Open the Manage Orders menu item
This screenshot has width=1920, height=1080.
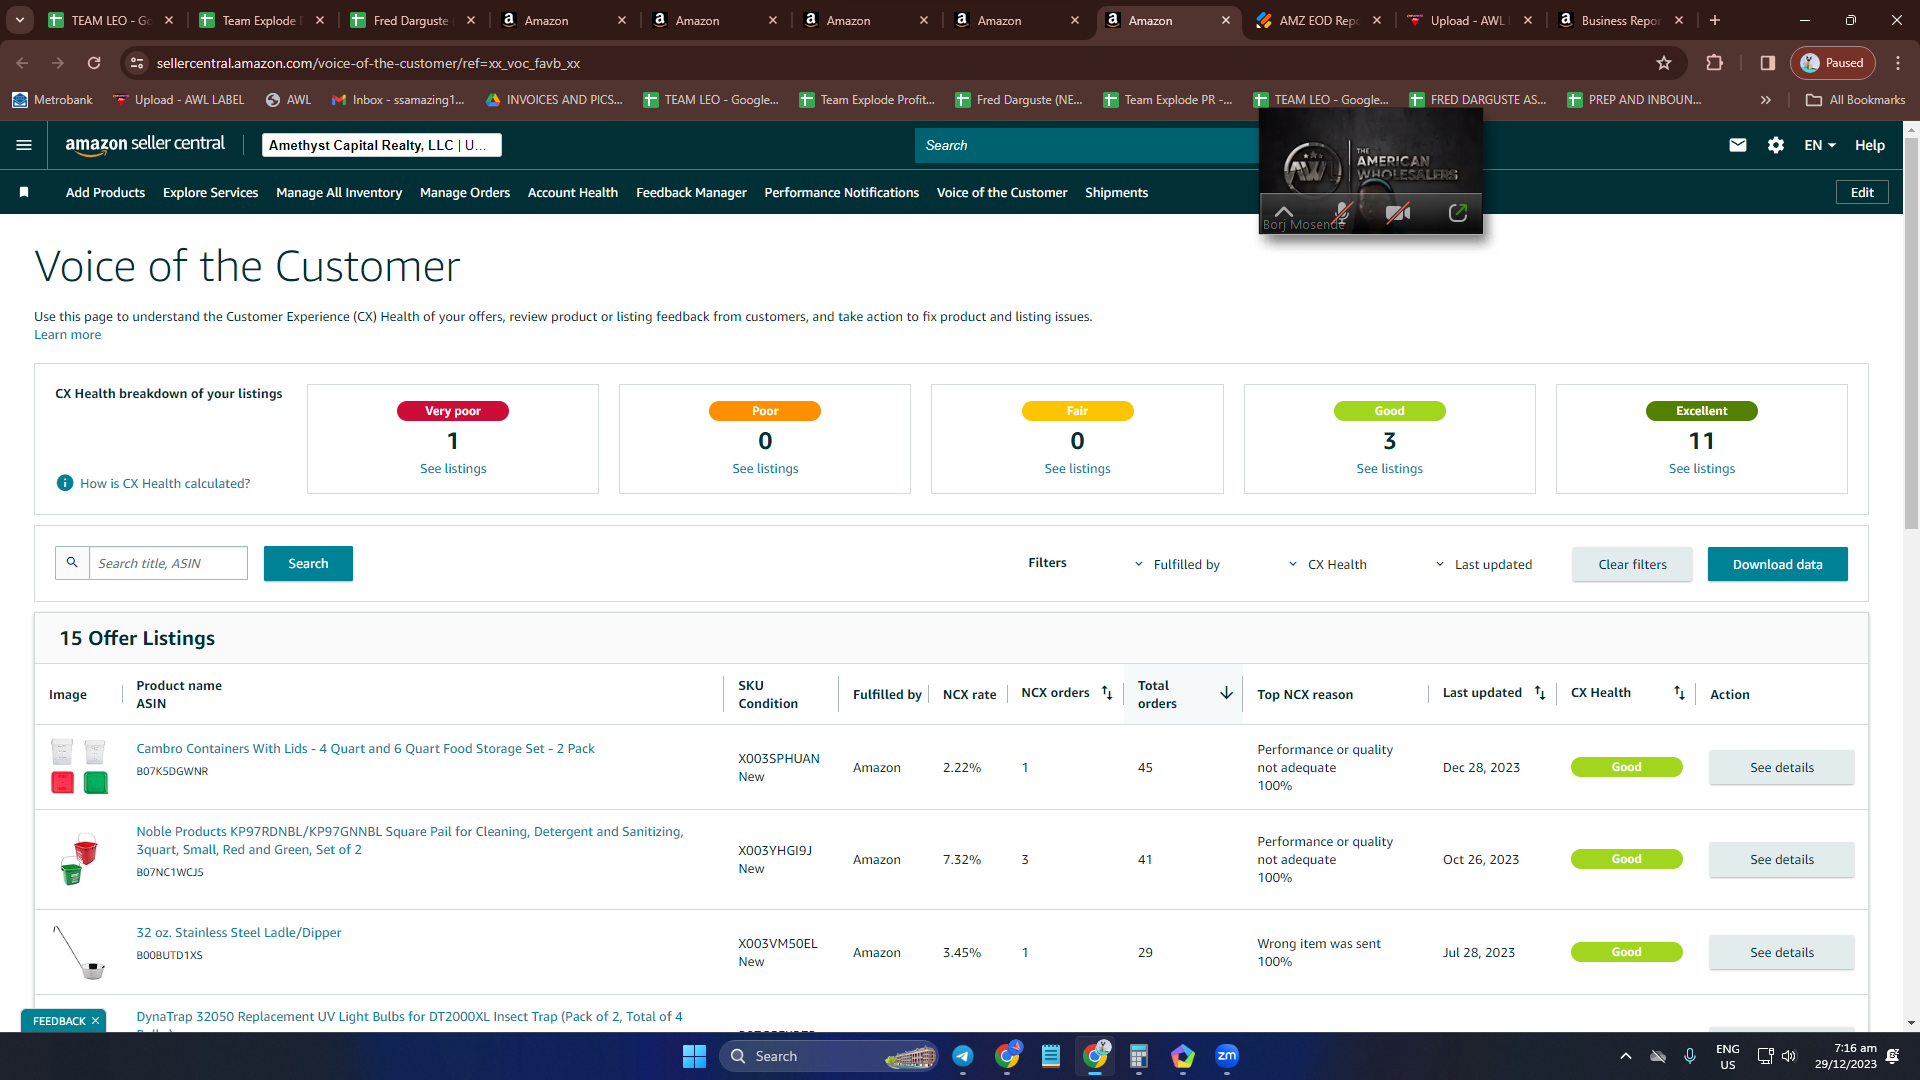pos(465,192)
